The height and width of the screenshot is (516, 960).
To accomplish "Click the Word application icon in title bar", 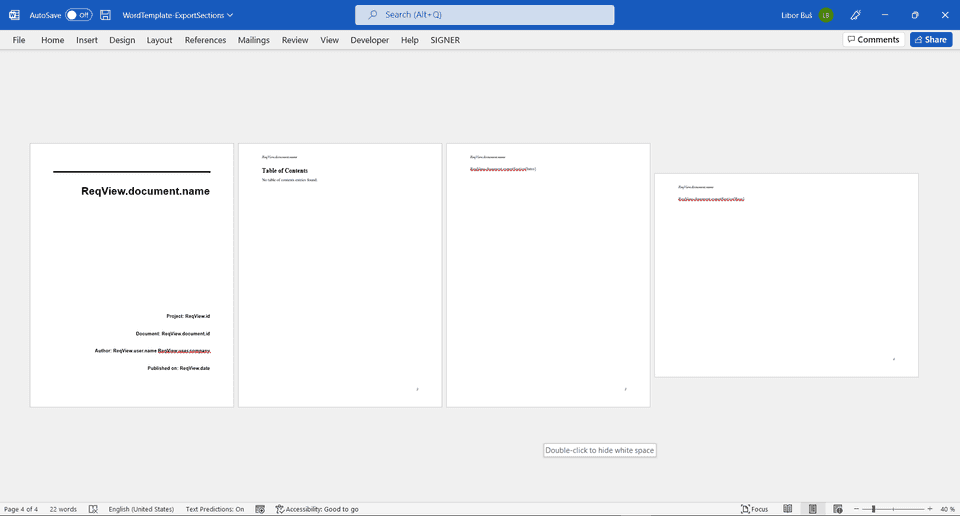I will coord(14,15).
